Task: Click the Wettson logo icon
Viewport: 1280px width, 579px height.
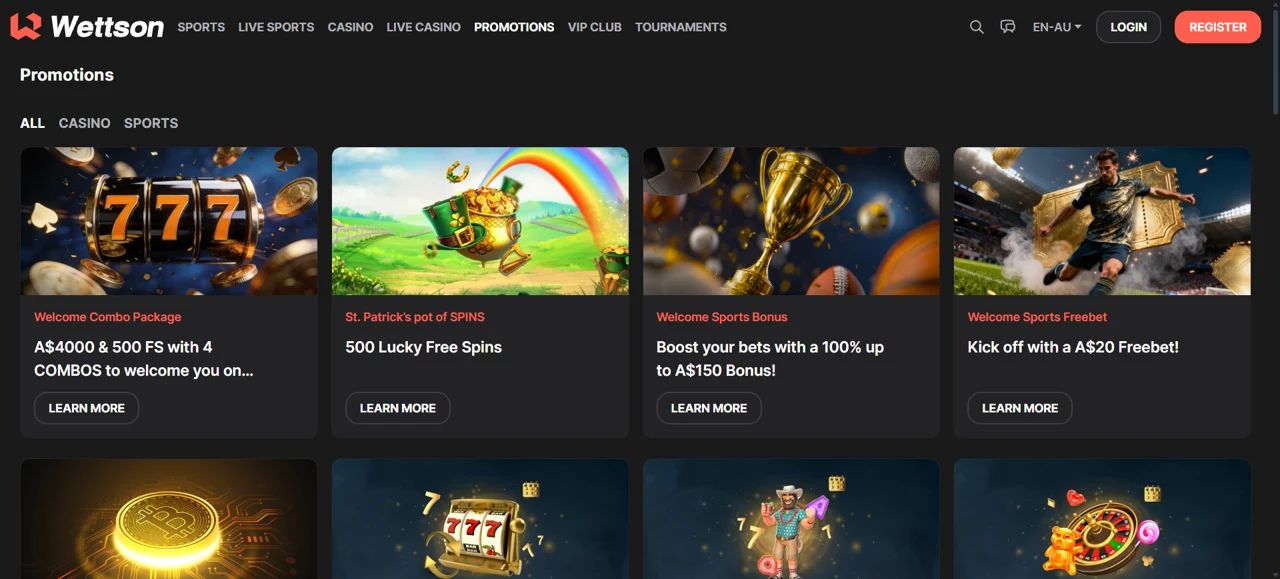Action: point(25,26)
